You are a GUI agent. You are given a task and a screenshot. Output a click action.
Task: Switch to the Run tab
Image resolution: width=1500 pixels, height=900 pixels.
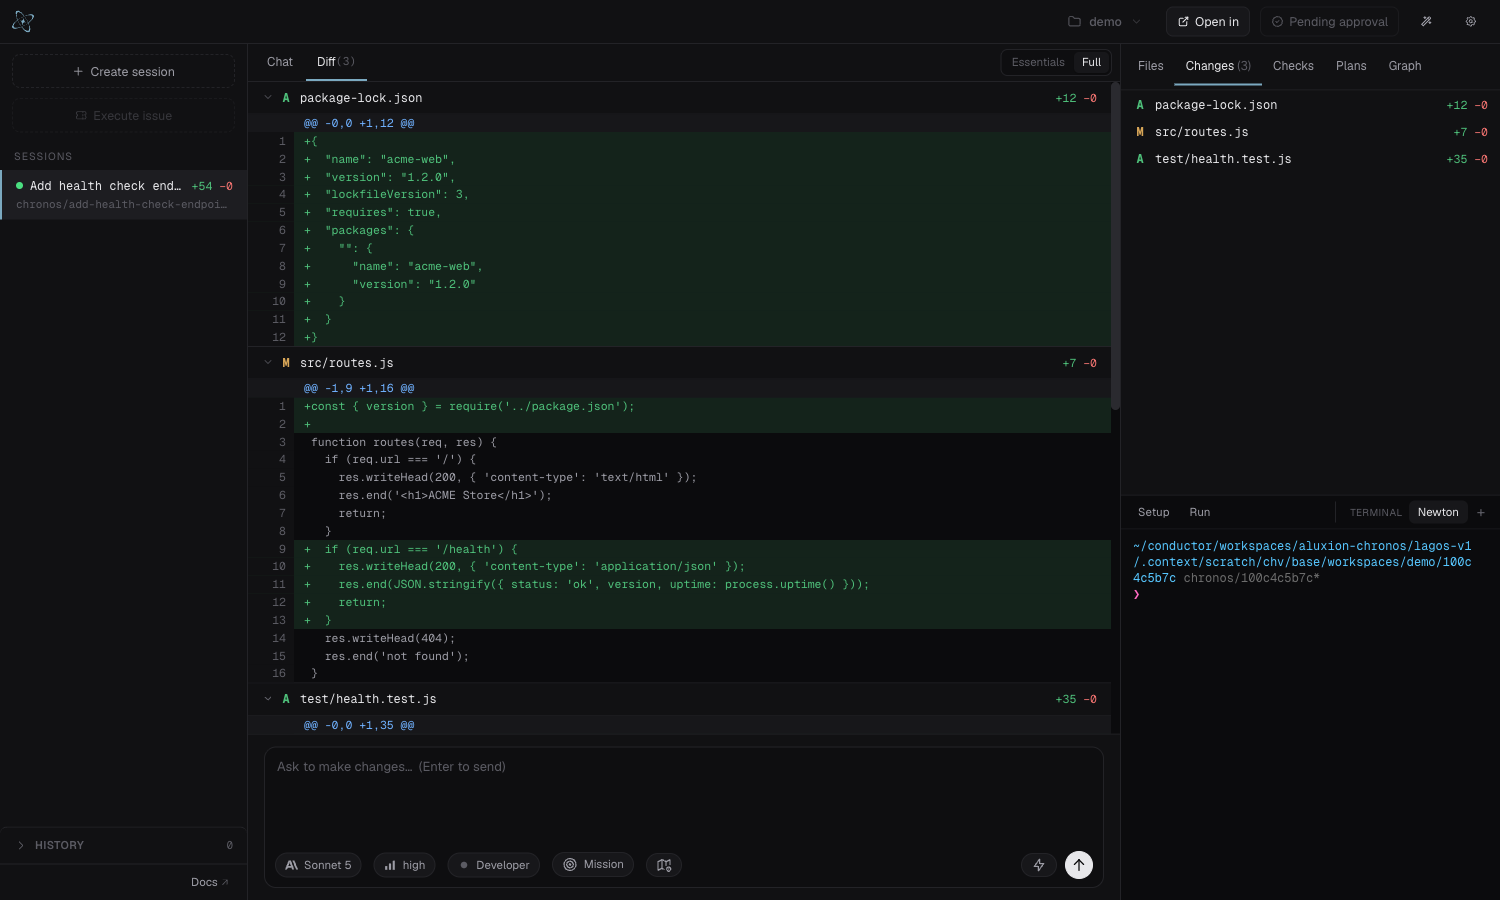click(1200, 512)
